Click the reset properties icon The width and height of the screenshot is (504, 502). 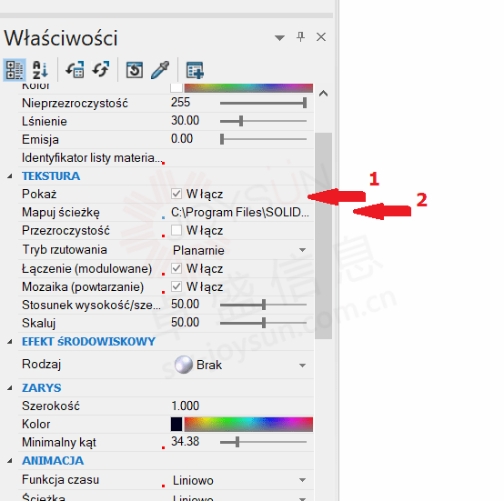pyautogui.click(x=134, y=70)
